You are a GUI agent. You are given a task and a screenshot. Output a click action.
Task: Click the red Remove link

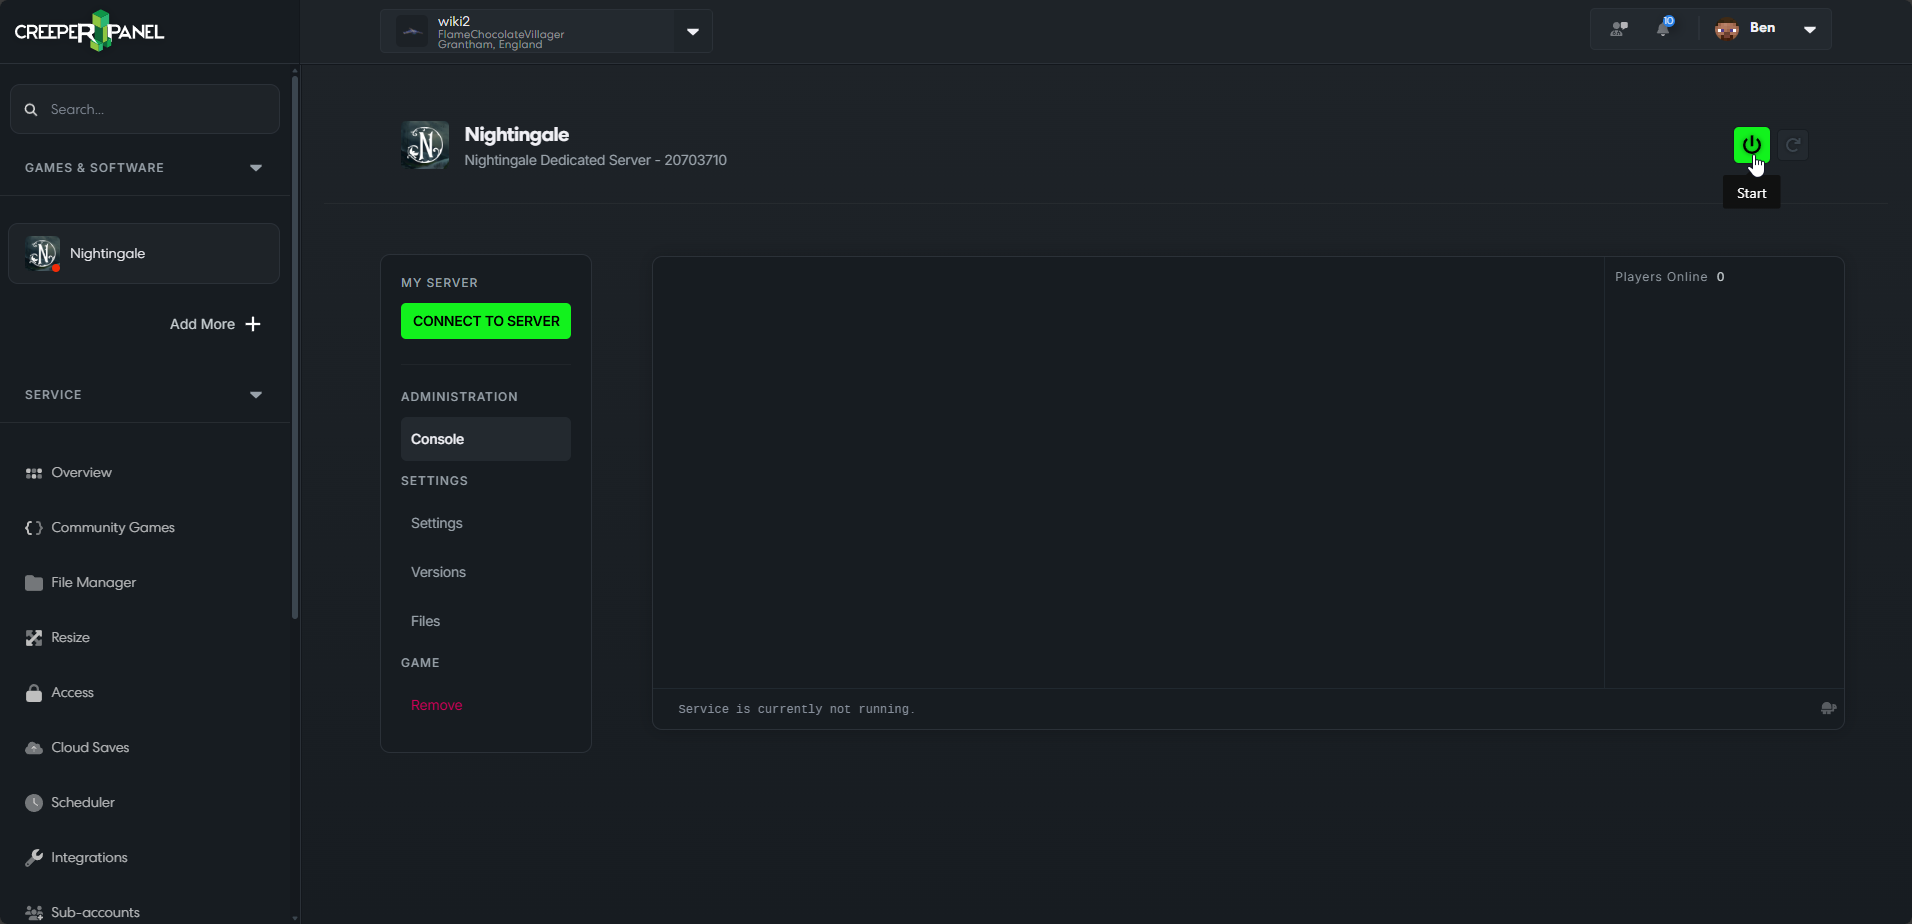coord(436,705)
